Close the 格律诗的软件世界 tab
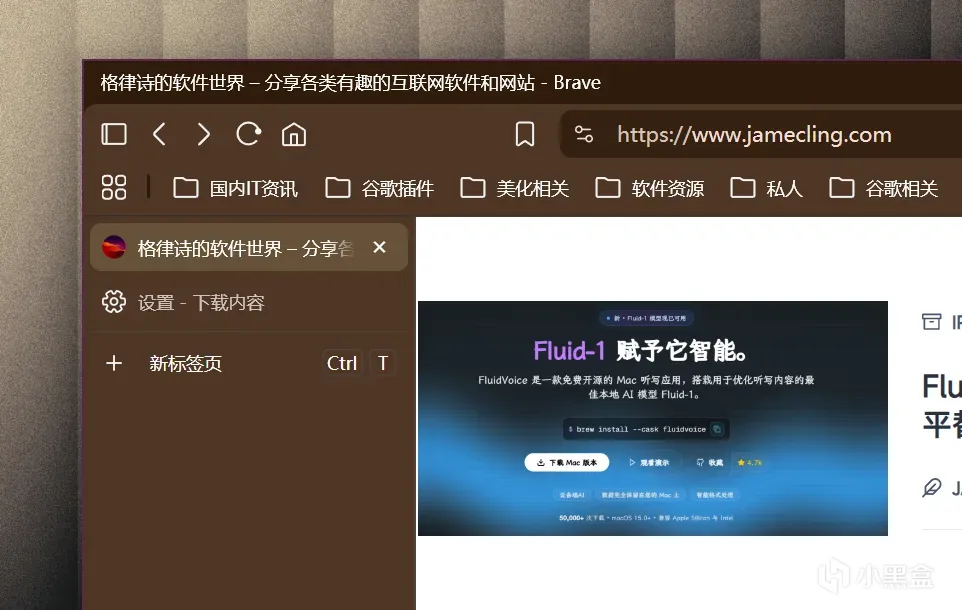The height and width of the screenshot is (610, 962). click(x=379, y=247)
